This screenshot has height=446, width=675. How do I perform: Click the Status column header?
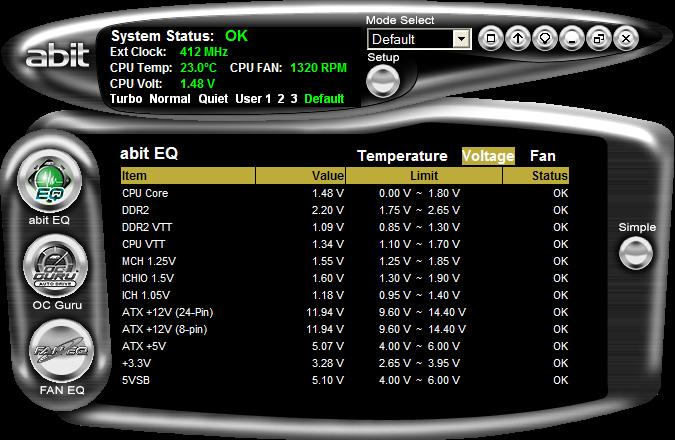[x=536, y=176]
